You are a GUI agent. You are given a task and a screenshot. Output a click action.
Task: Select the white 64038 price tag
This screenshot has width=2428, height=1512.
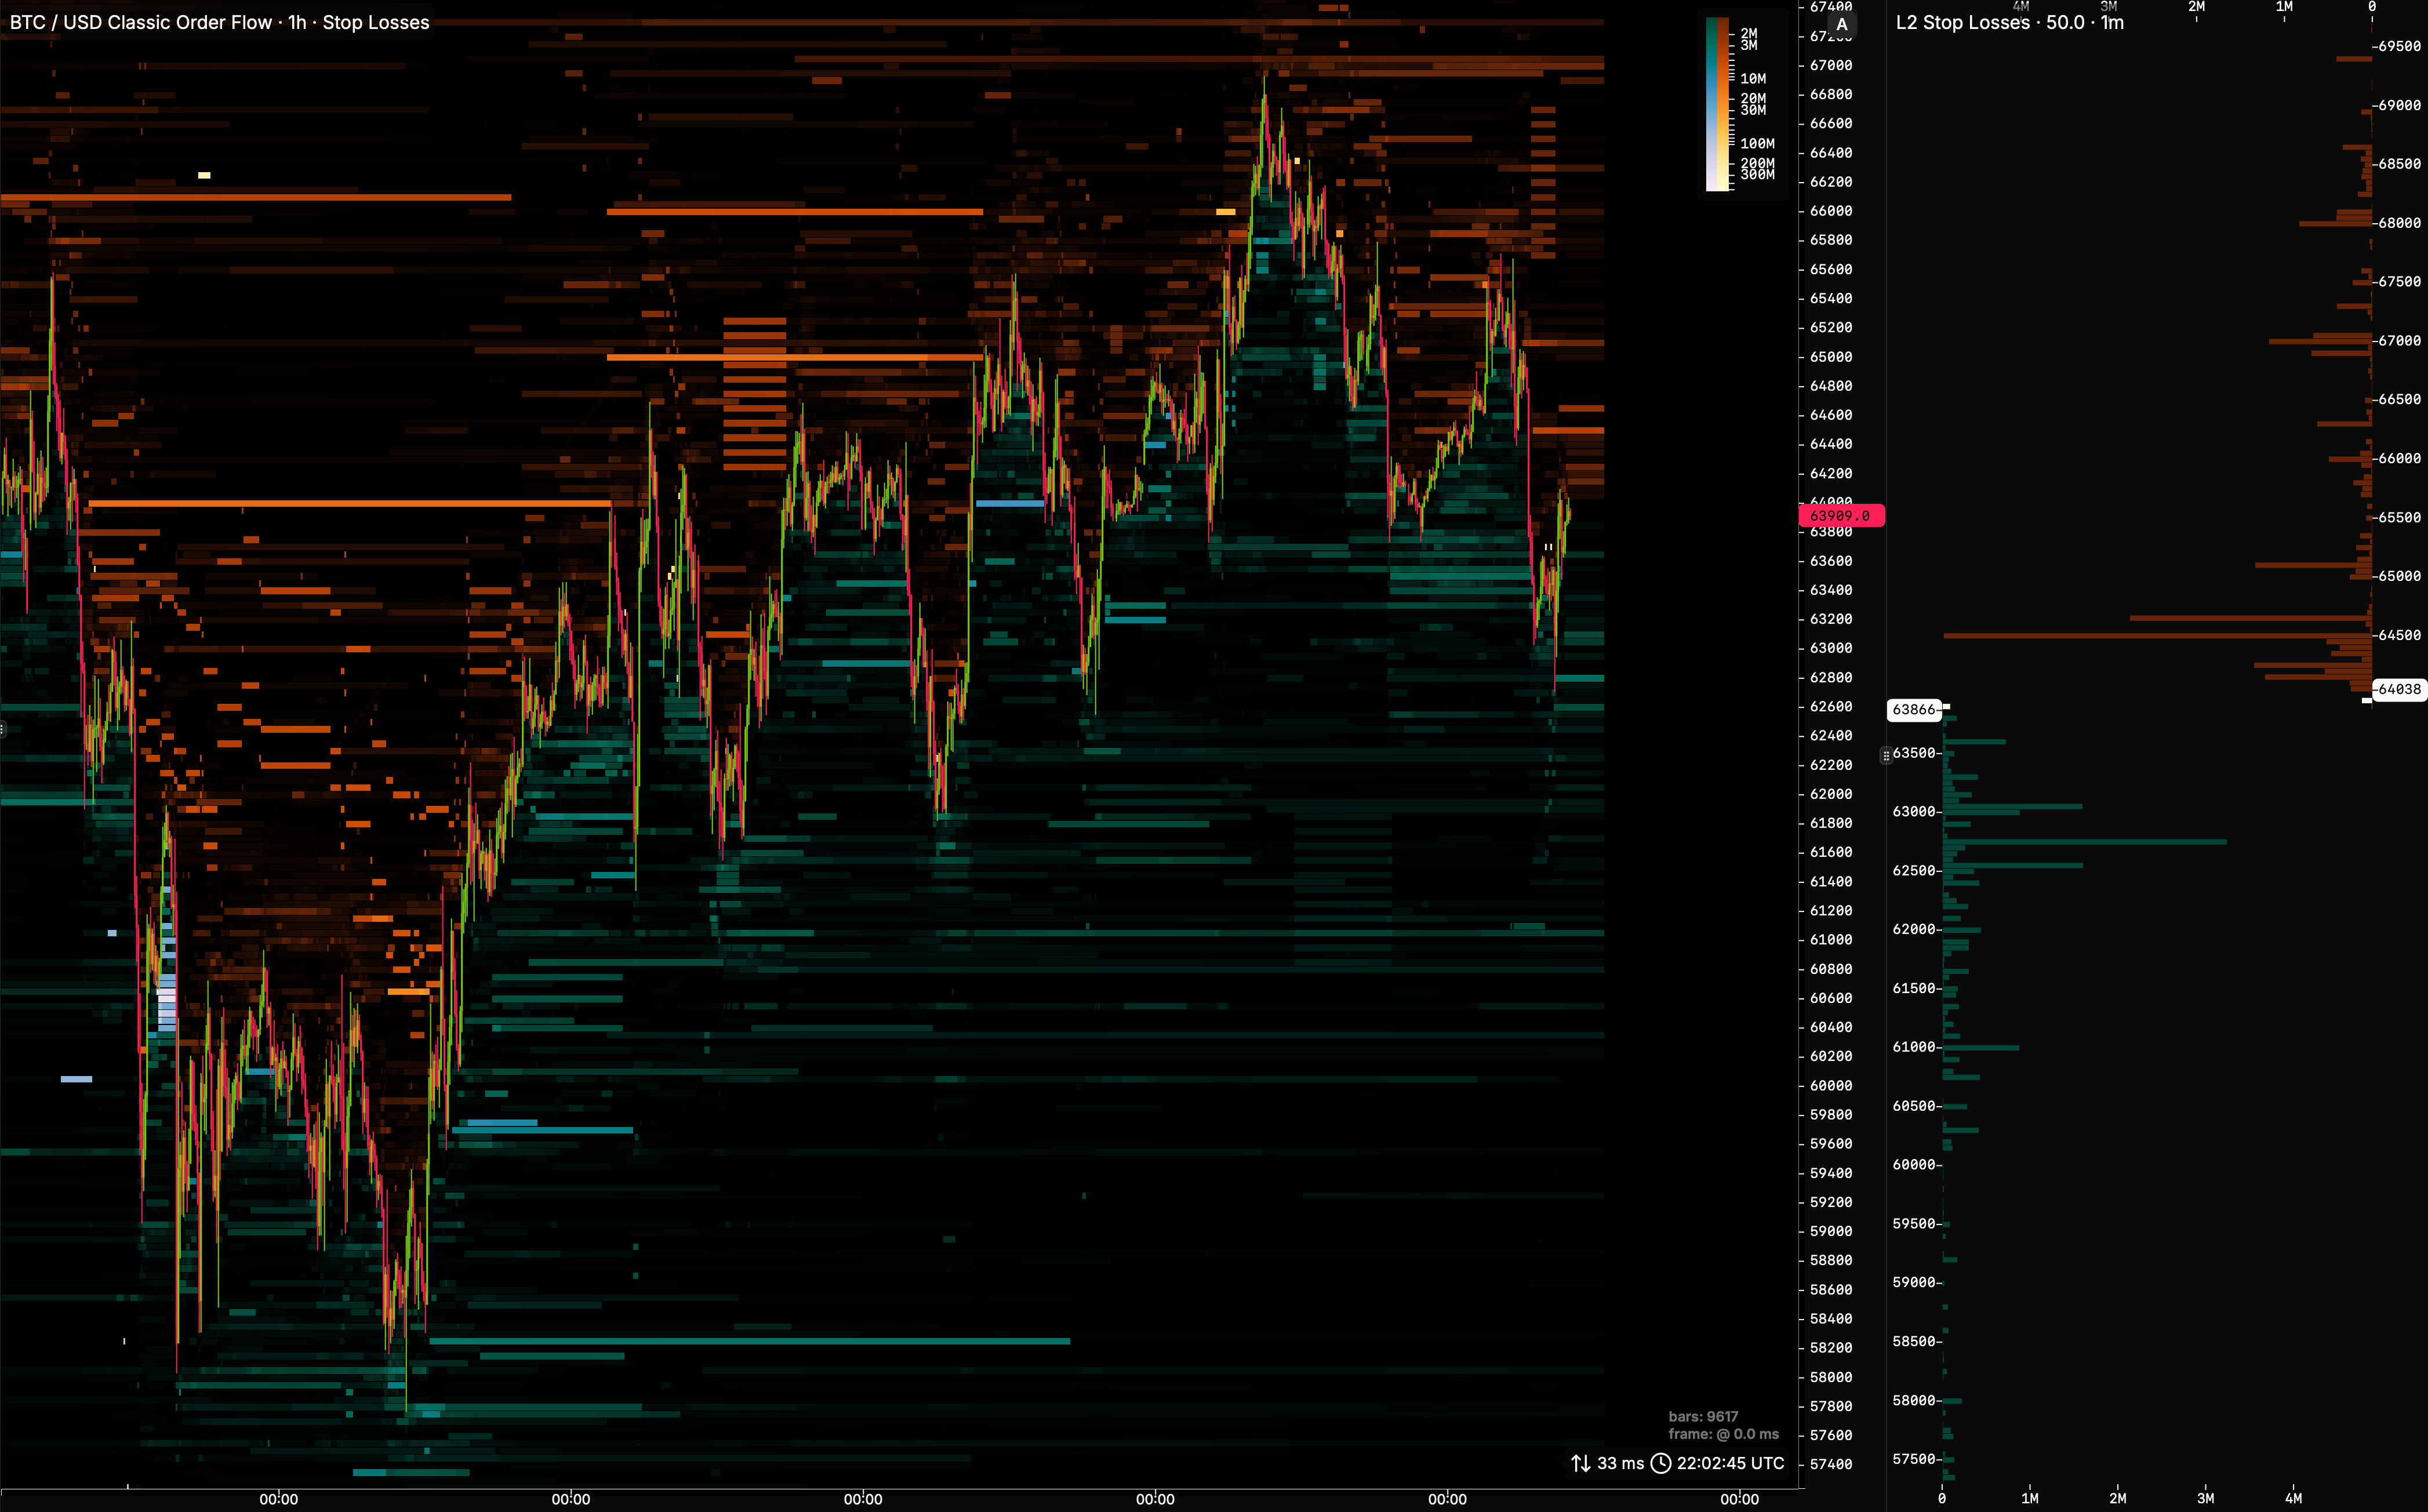pos(2399,689)
